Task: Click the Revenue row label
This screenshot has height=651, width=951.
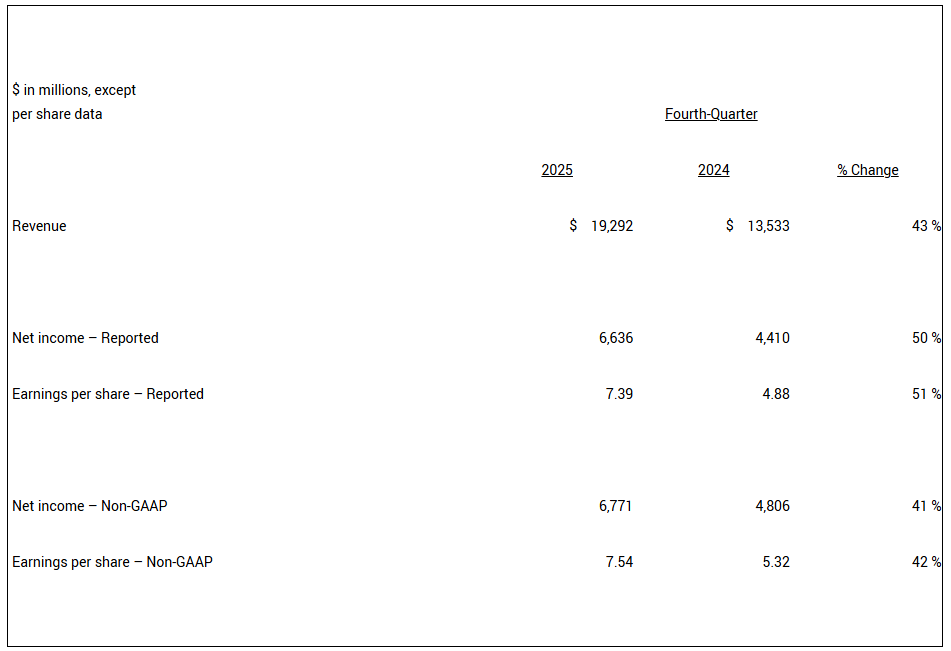Action: click(x=39, y=226)
